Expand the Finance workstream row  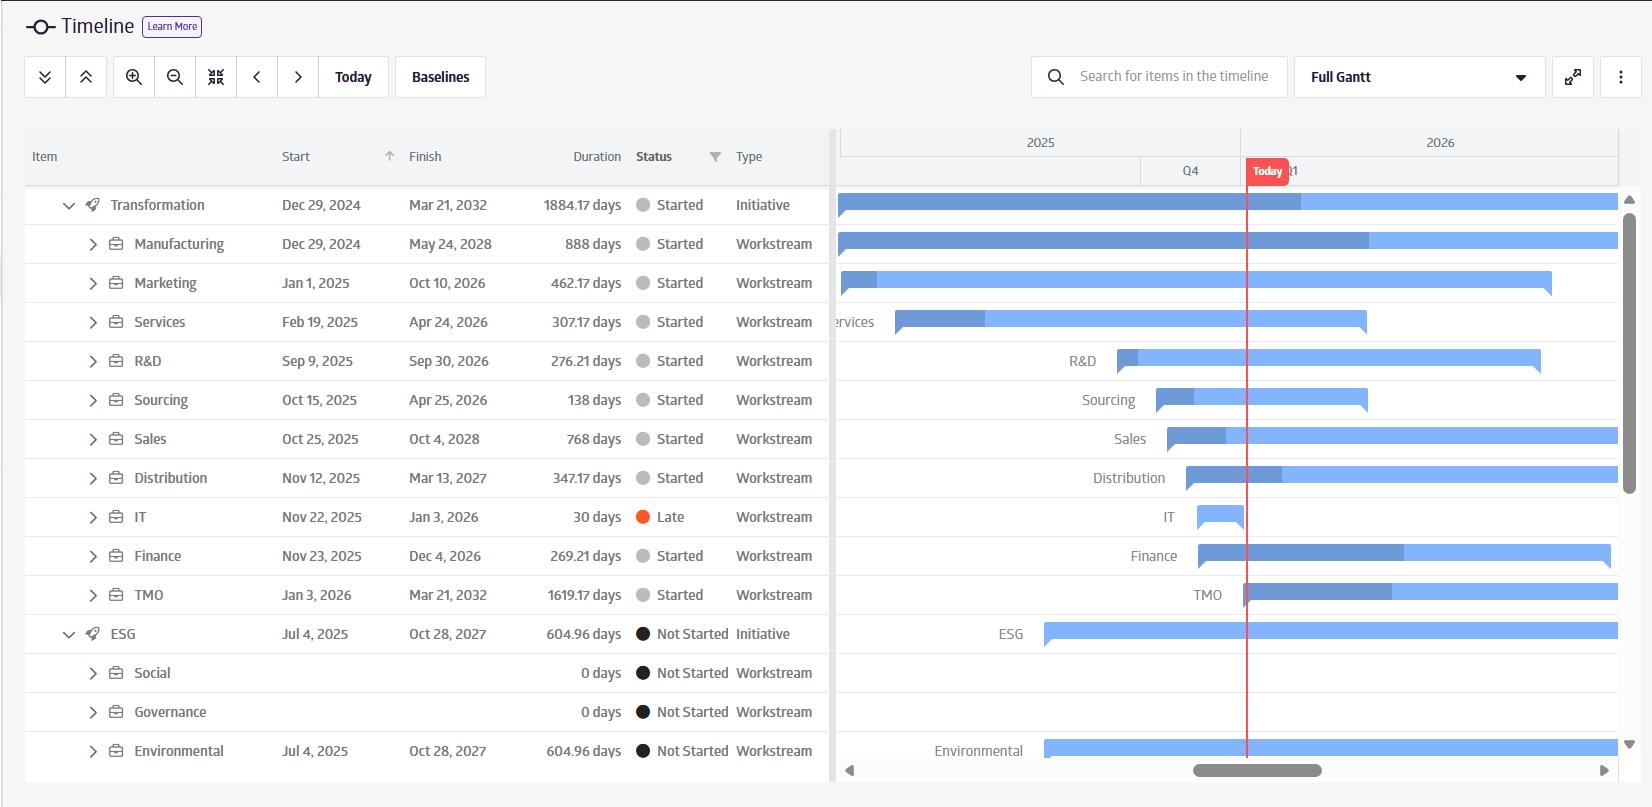93,556
